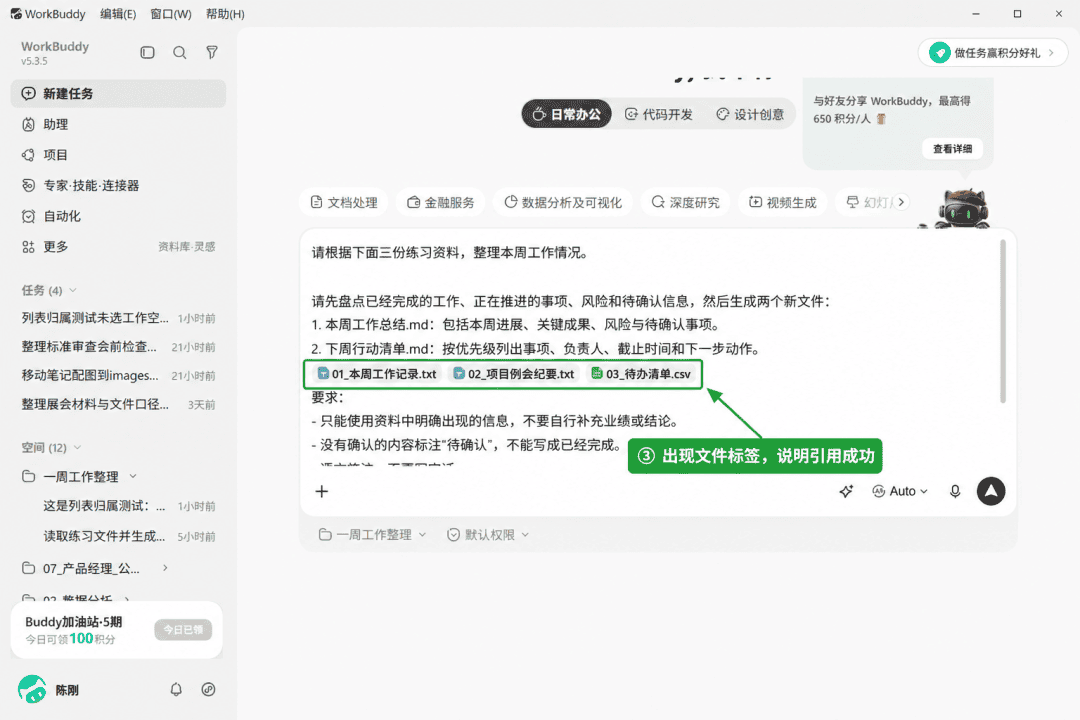
Task: Open 陈刚 user avatar
Action: (32, 690)
